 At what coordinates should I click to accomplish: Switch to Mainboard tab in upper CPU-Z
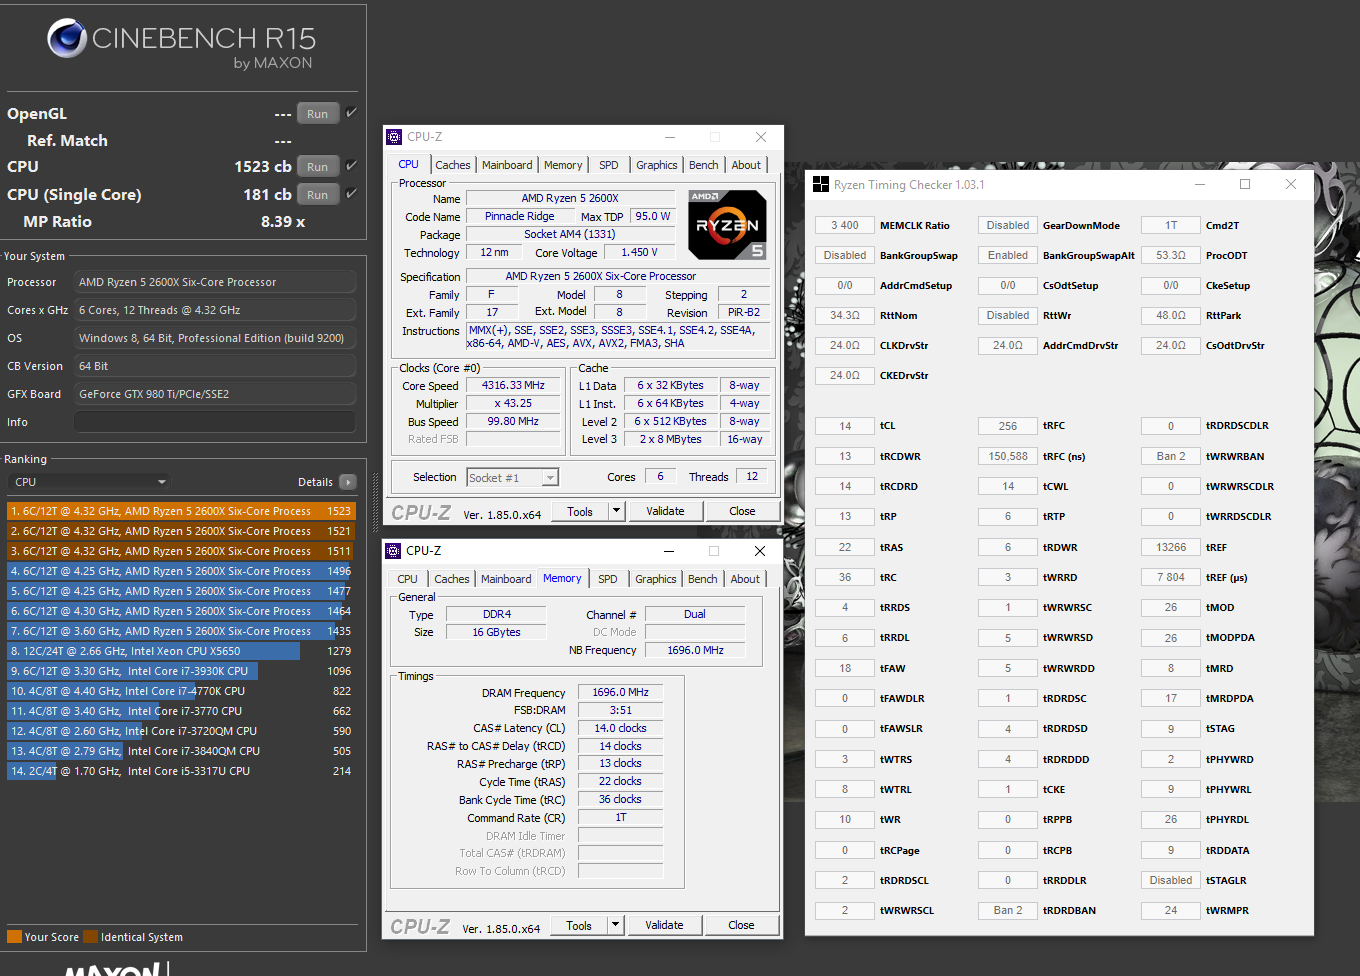(507, 165)
